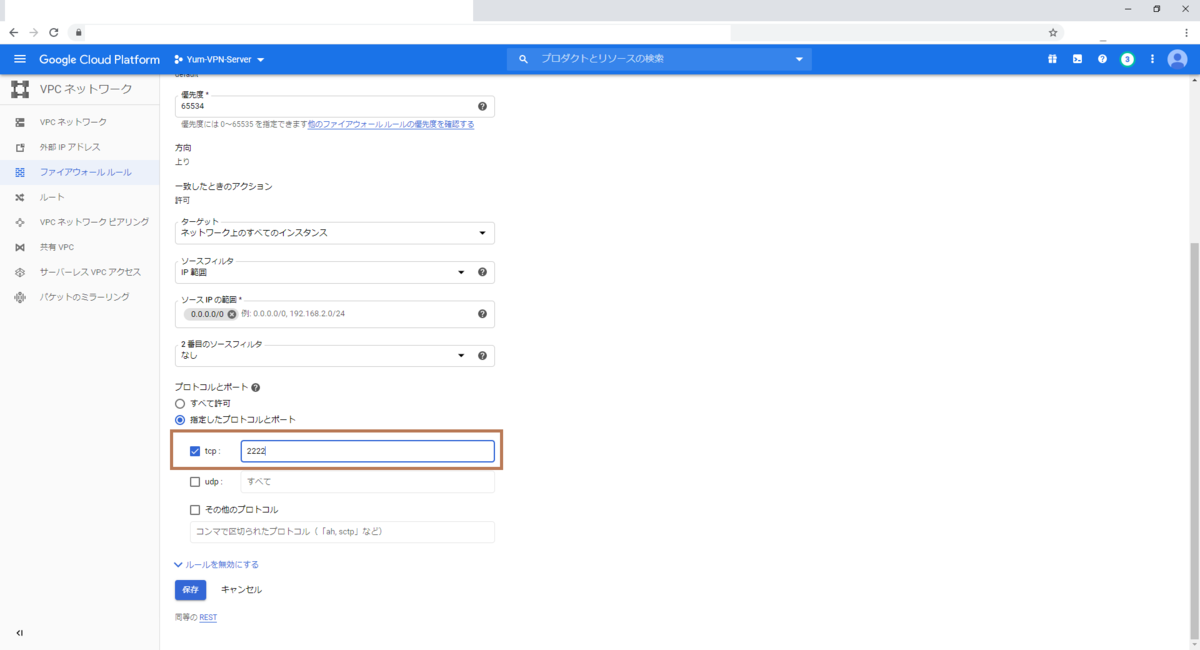Open ファイアウォール ルール menu item

click(85, 172)
